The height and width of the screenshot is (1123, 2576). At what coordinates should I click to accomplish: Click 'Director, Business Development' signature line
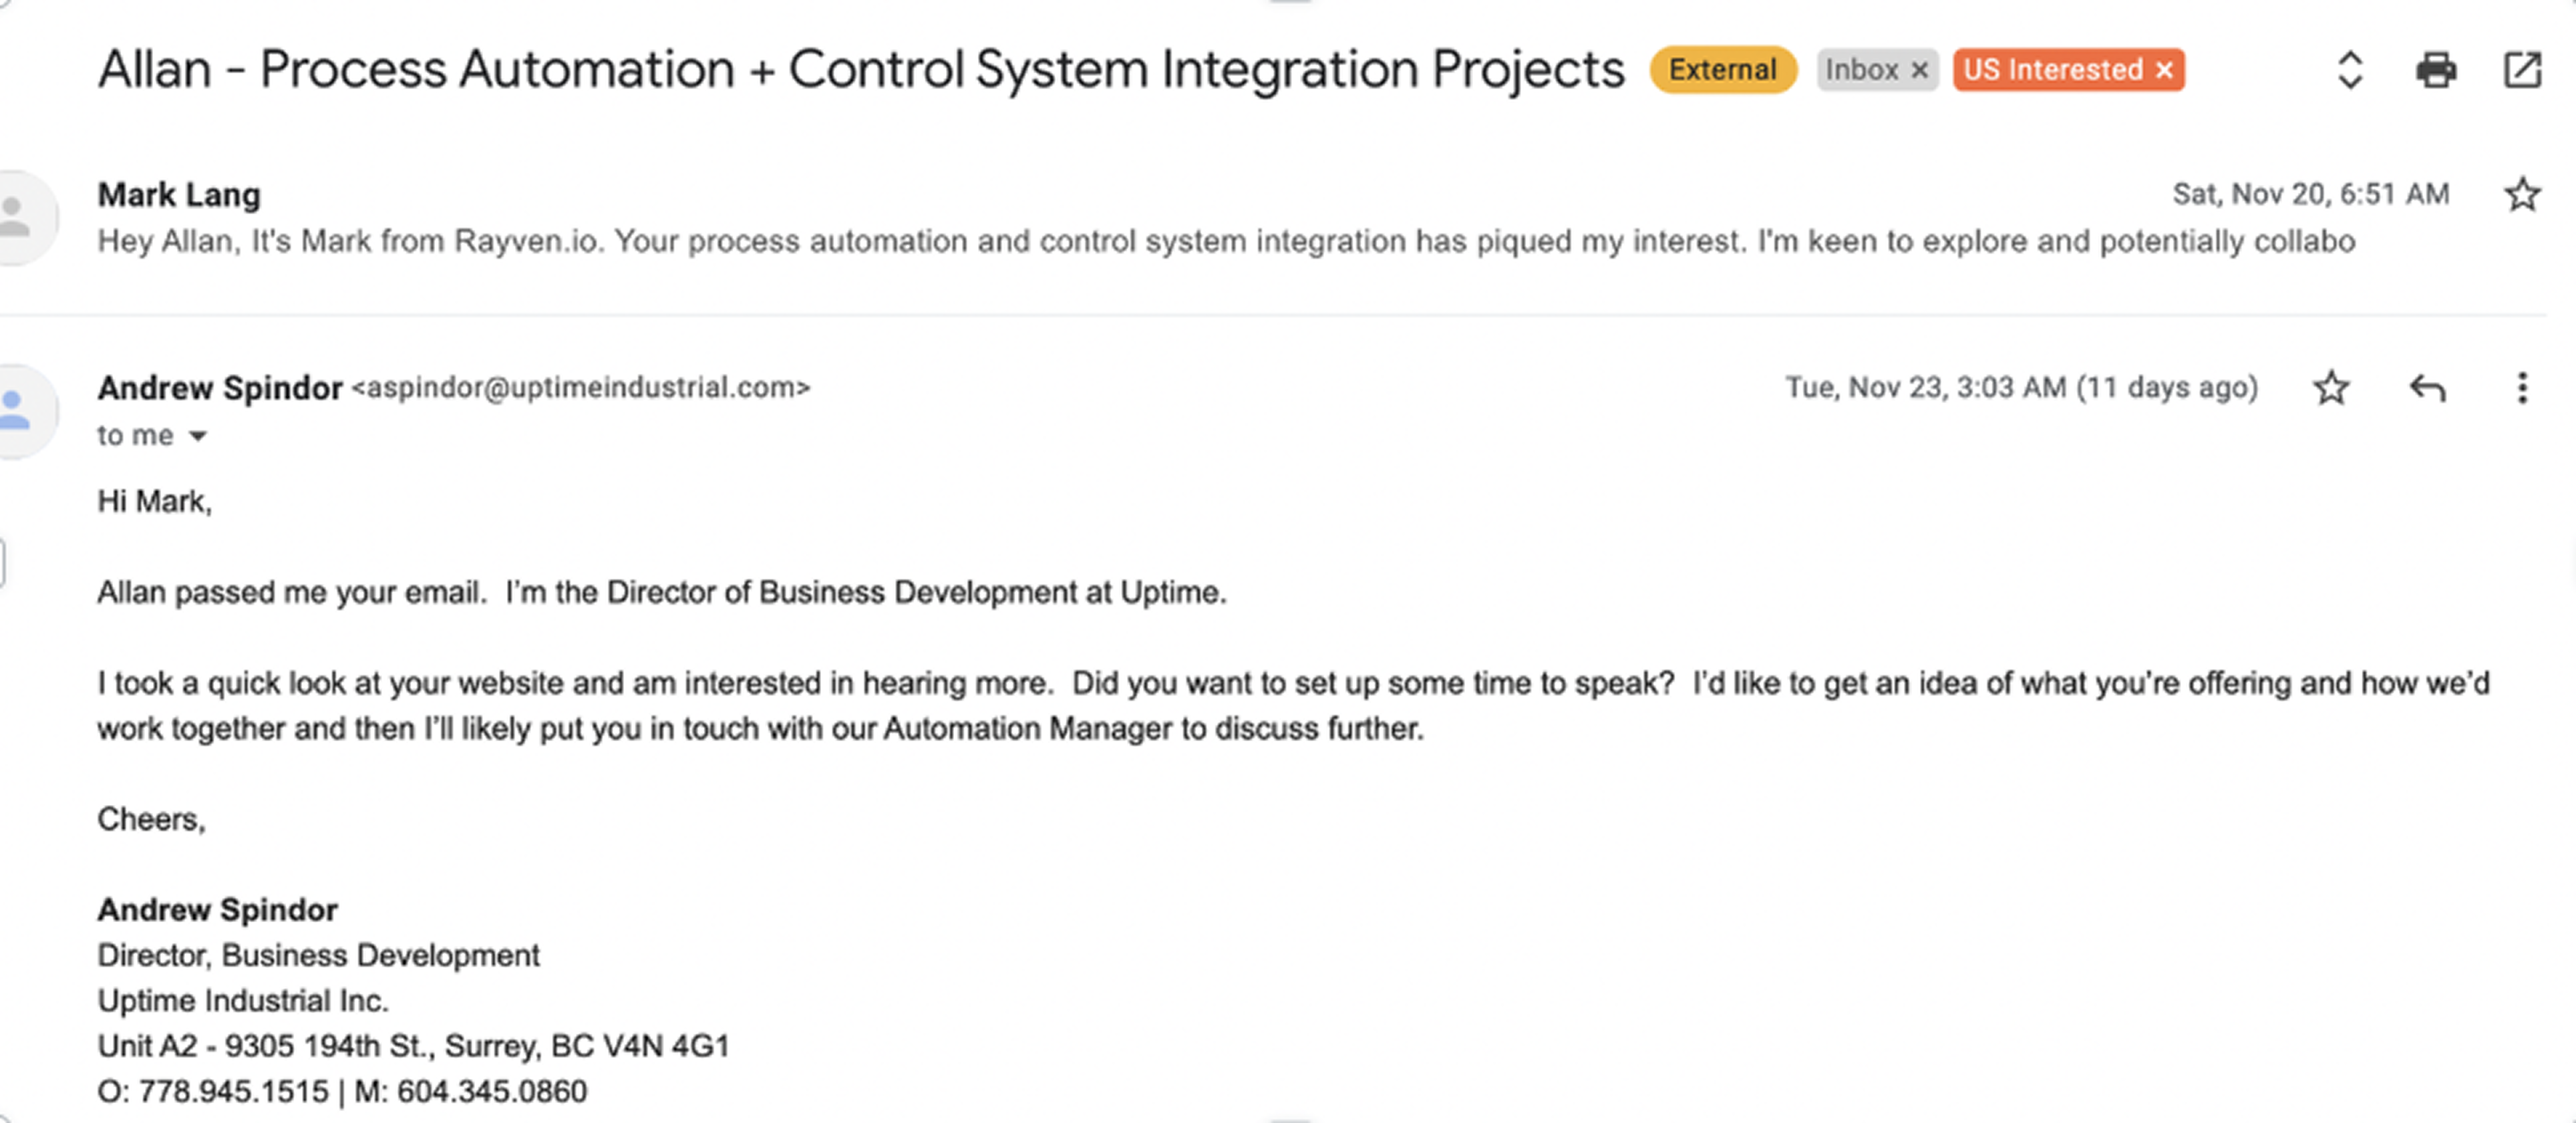[318, 956]
